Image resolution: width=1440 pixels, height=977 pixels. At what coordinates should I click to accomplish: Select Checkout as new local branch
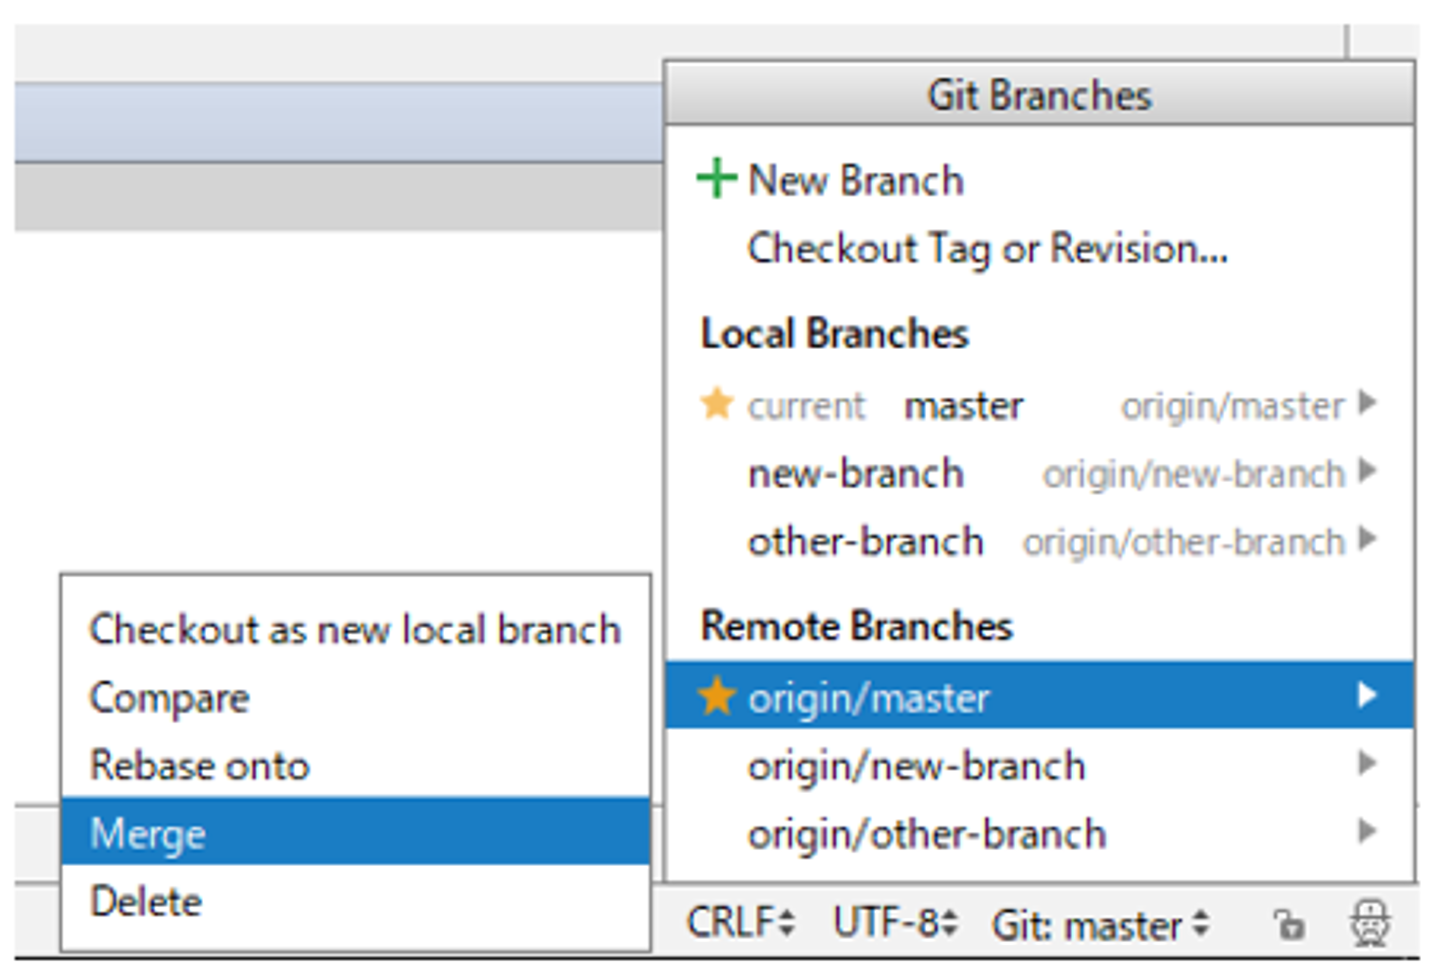tap(355, 630)
